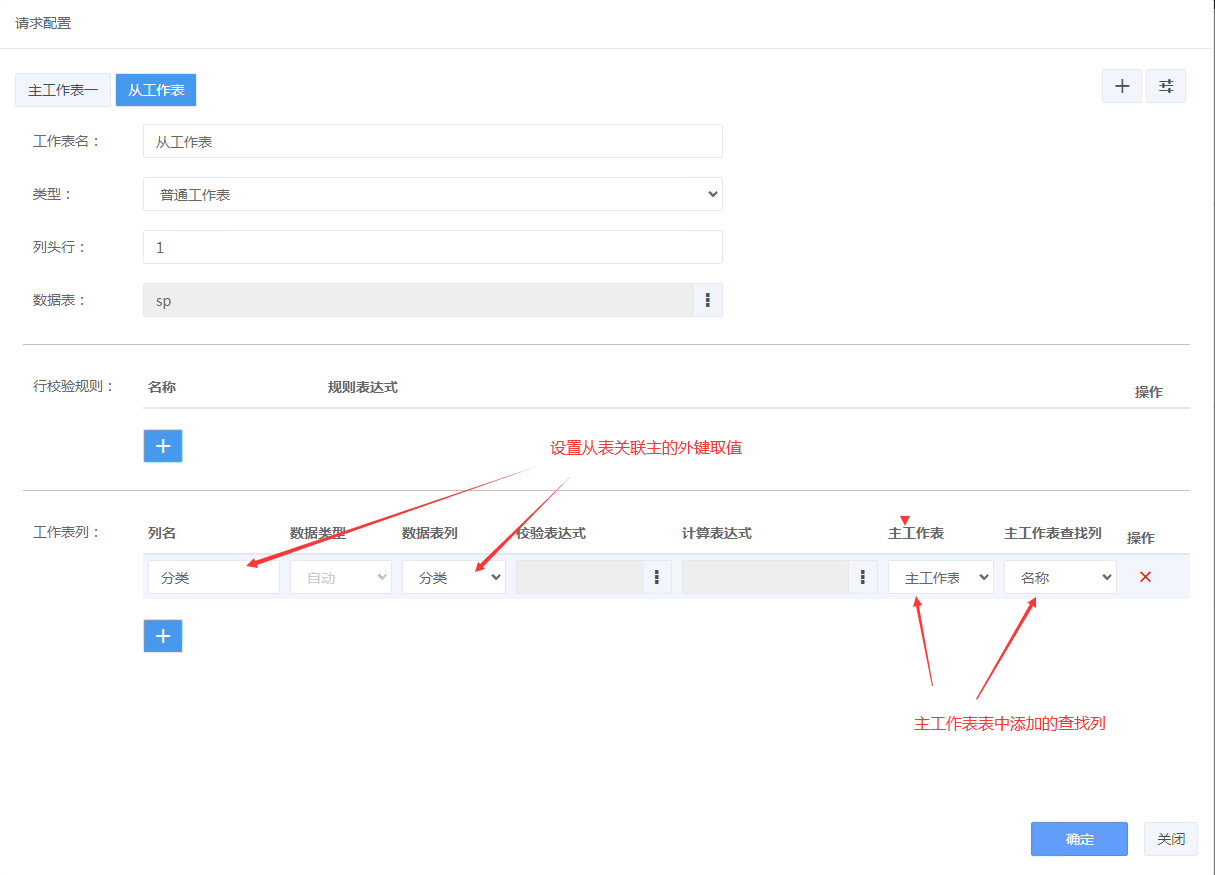Add a new row validation rule
The image size is (1215, 875).
click(x=163, y=446)
